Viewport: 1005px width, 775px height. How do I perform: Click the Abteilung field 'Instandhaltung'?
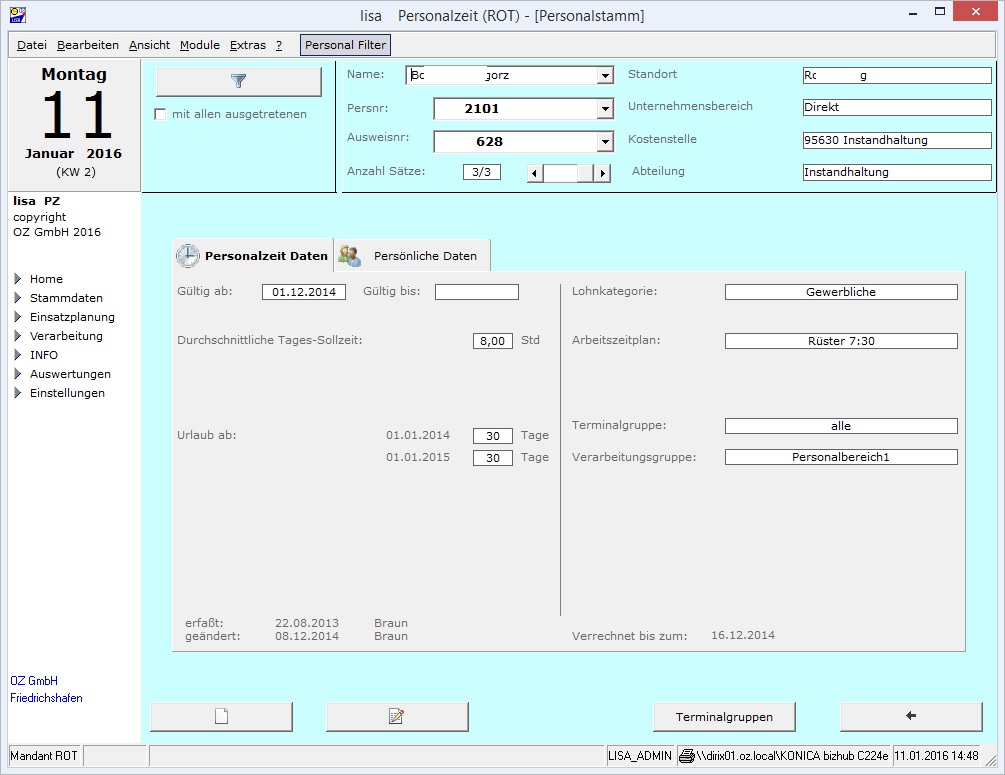tap(897, 172)
